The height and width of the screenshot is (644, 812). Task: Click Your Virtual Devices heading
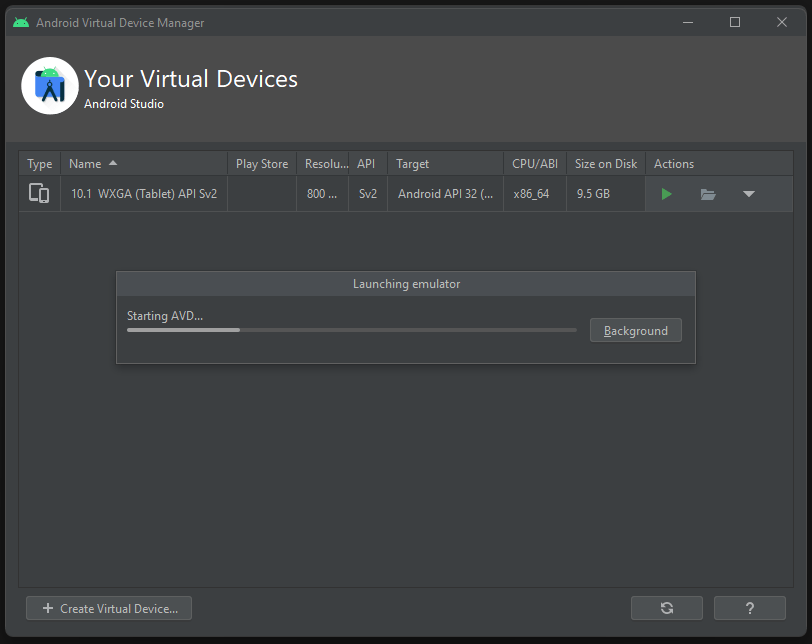pyautogui.click(x=191, y=79)
